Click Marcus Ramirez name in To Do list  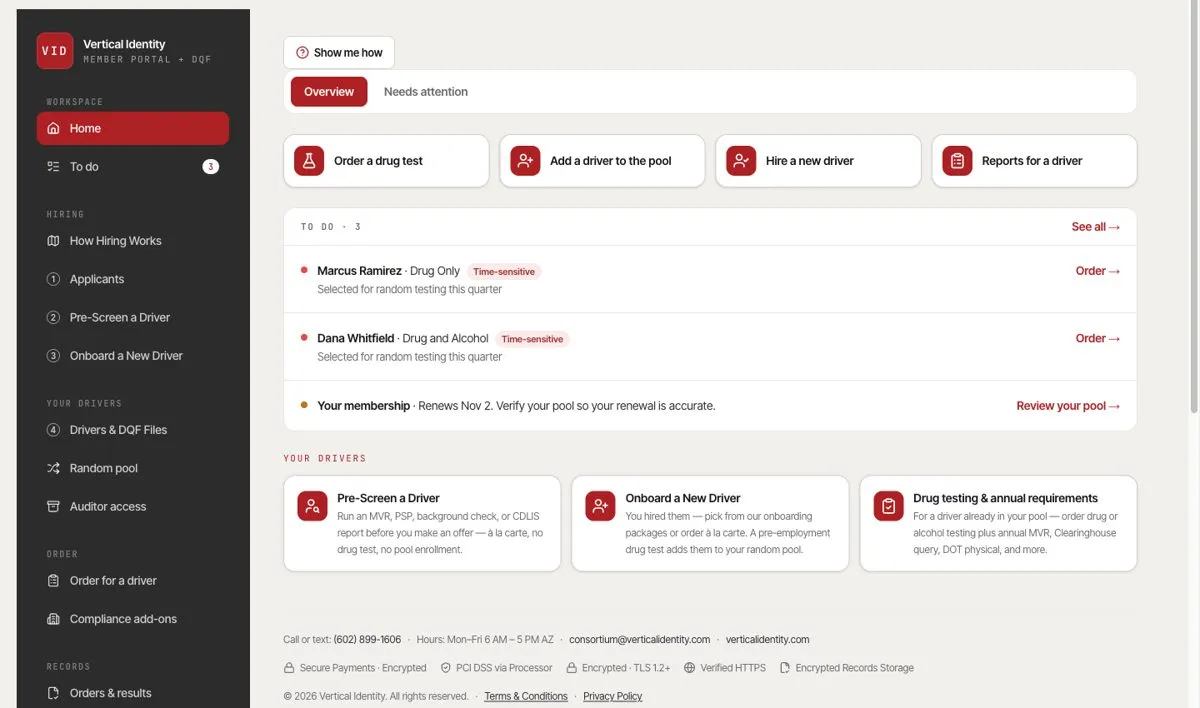point(359,271)
